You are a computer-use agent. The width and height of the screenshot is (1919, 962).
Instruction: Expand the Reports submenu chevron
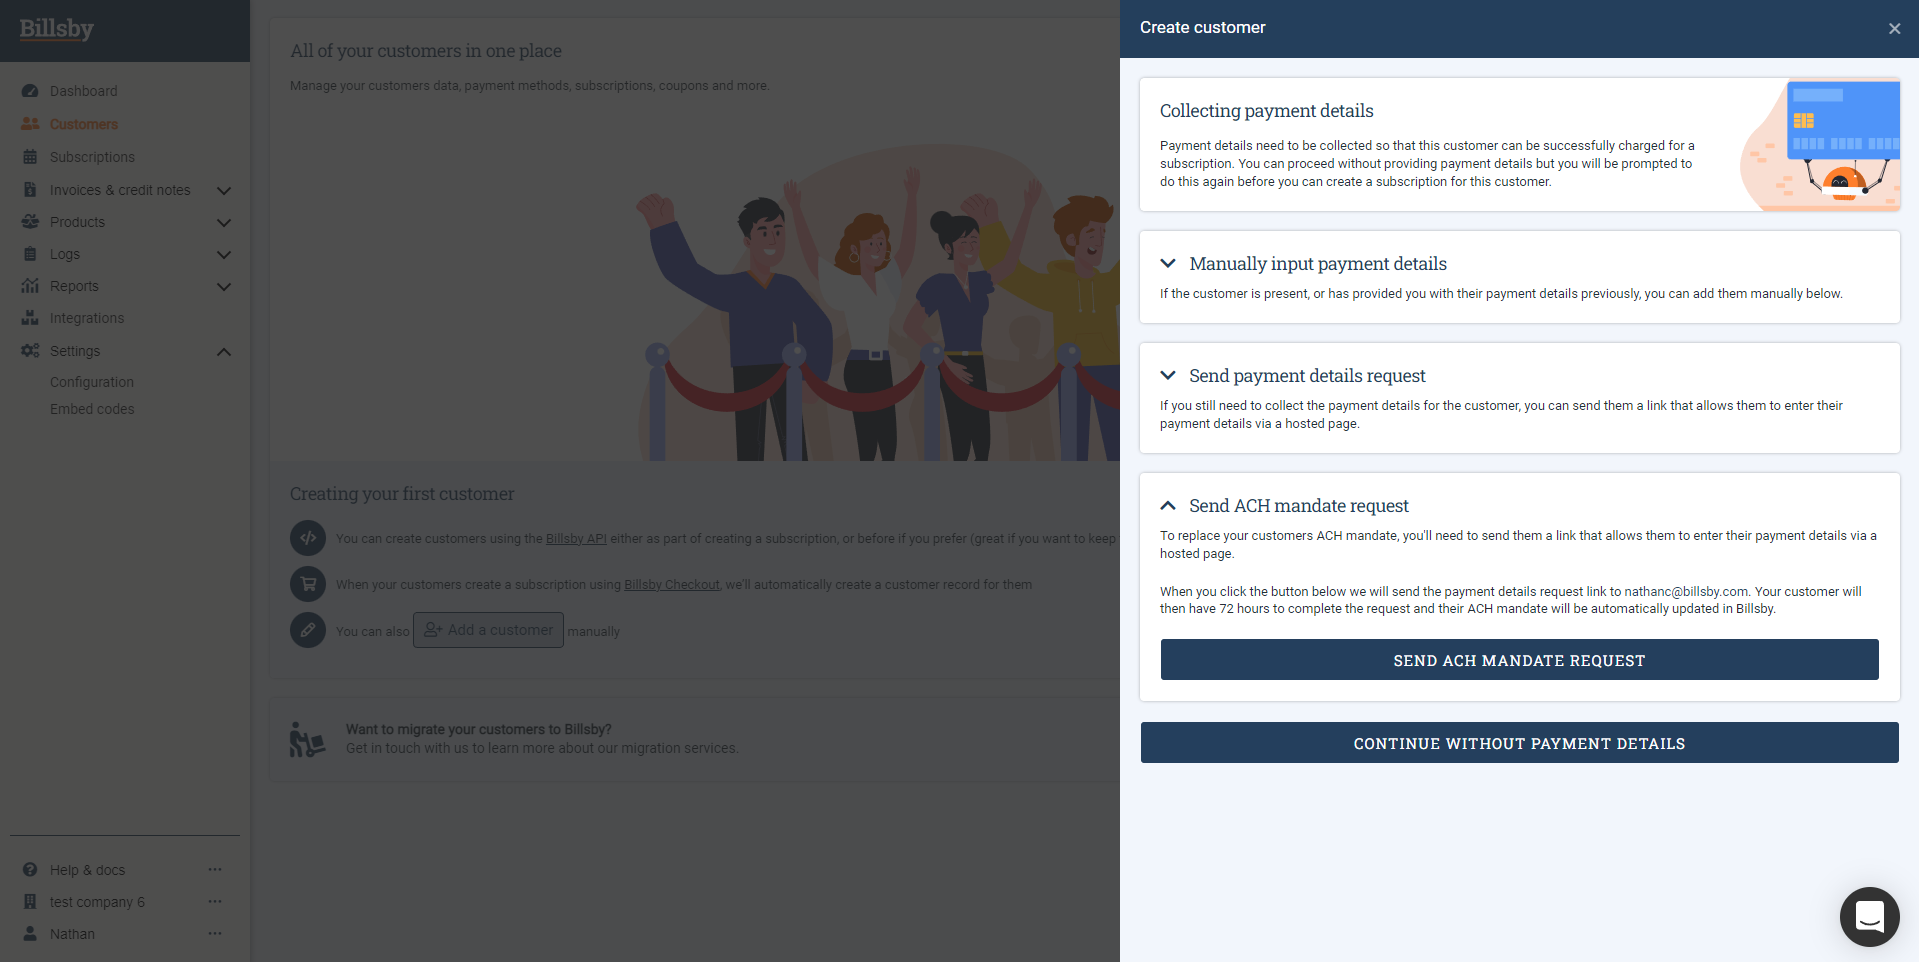[224, 286]
